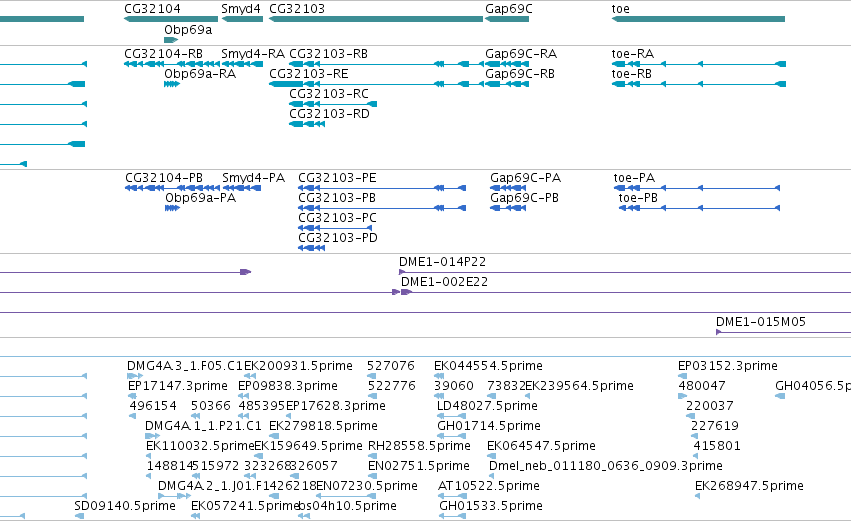
Task: Click EST EK064547.5prime label
Action: pyautogui.click(x=541, y=446)
